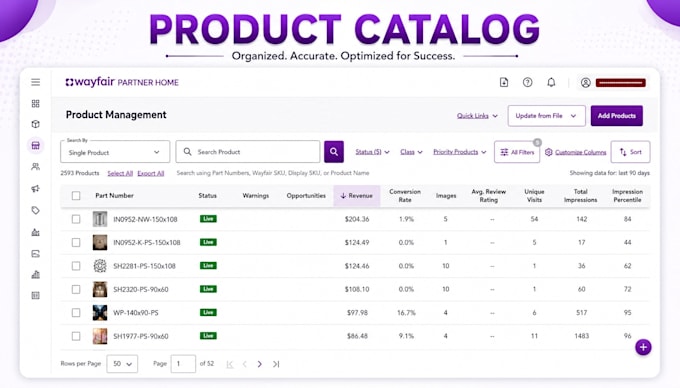Click the Images column header
The width and height of the screenshot is (680, 388).
click(446, 196)
